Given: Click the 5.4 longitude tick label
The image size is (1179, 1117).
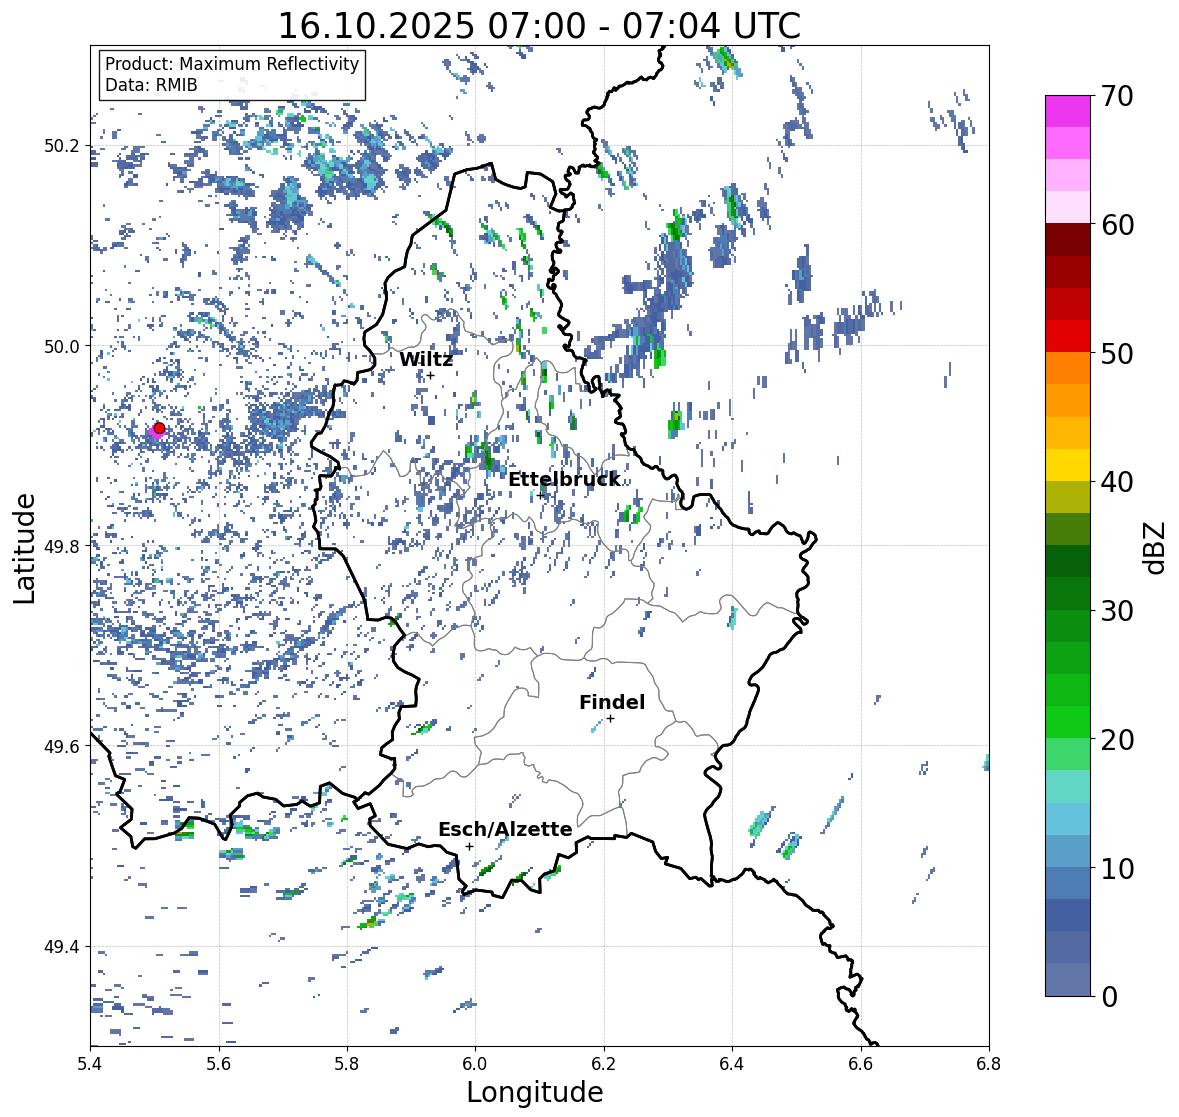Looking at the screenshot, I should click(90, 1064).
